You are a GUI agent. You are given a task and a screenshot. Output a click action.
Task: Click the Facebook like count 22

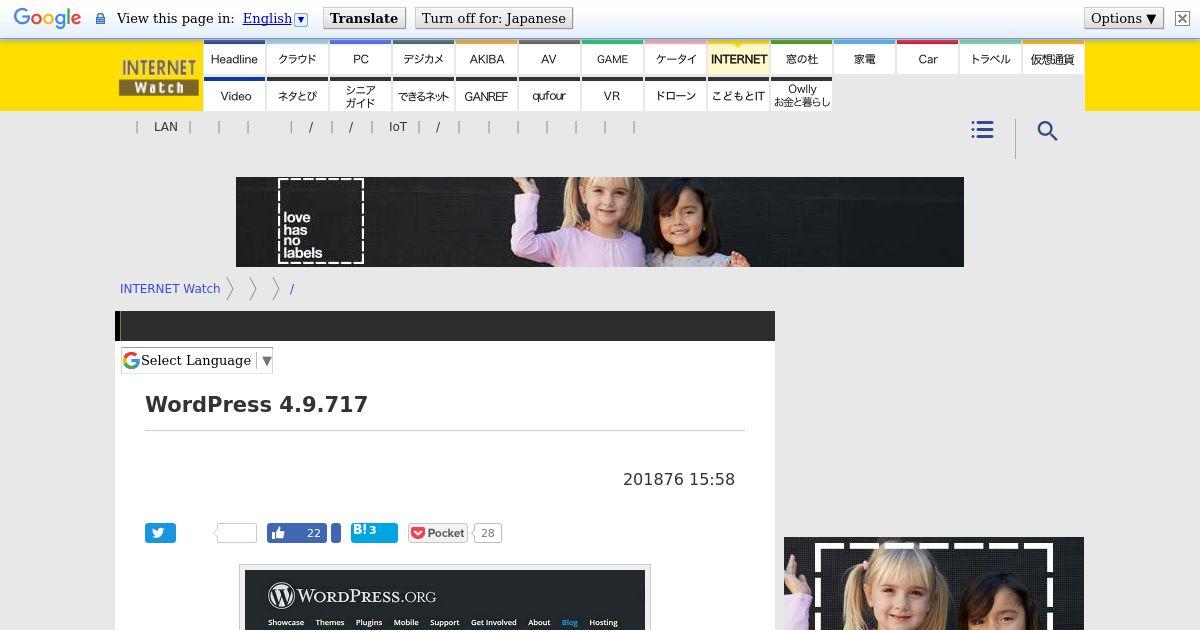313,533
